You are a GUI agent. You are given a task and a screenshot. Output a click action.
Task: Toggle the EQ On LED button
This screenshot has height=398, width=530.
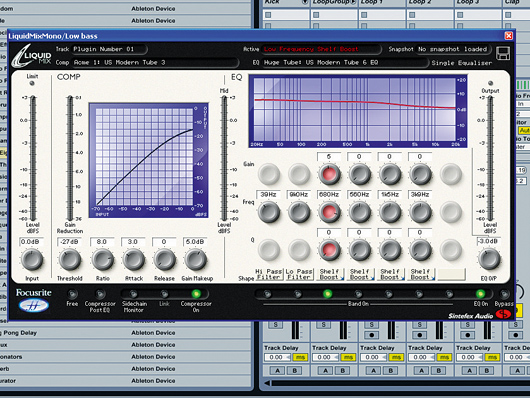click(480, 294)
